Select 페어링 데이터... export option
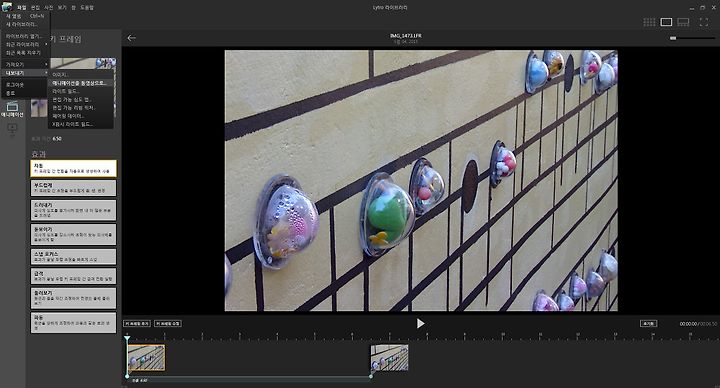The image size is (720, 388). [81, 116]
